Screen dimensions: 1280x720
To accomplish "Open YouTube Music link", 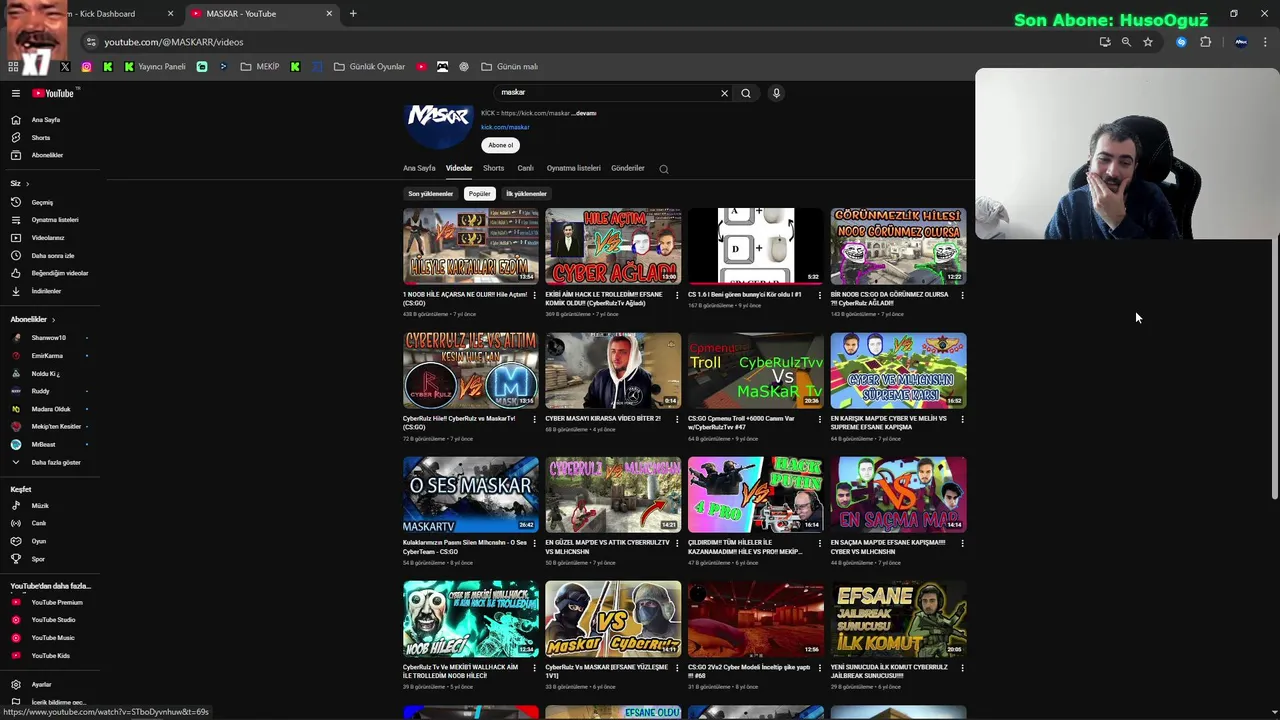I will pos(52,638).
